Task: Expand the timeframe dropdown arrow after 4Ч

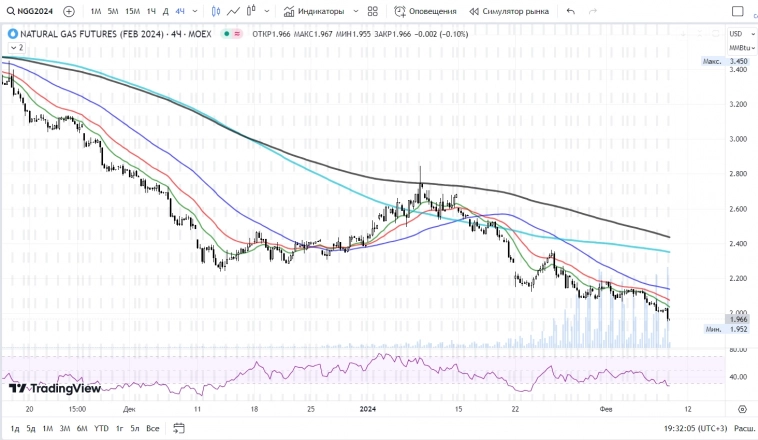Action: (x=195, y=11)
